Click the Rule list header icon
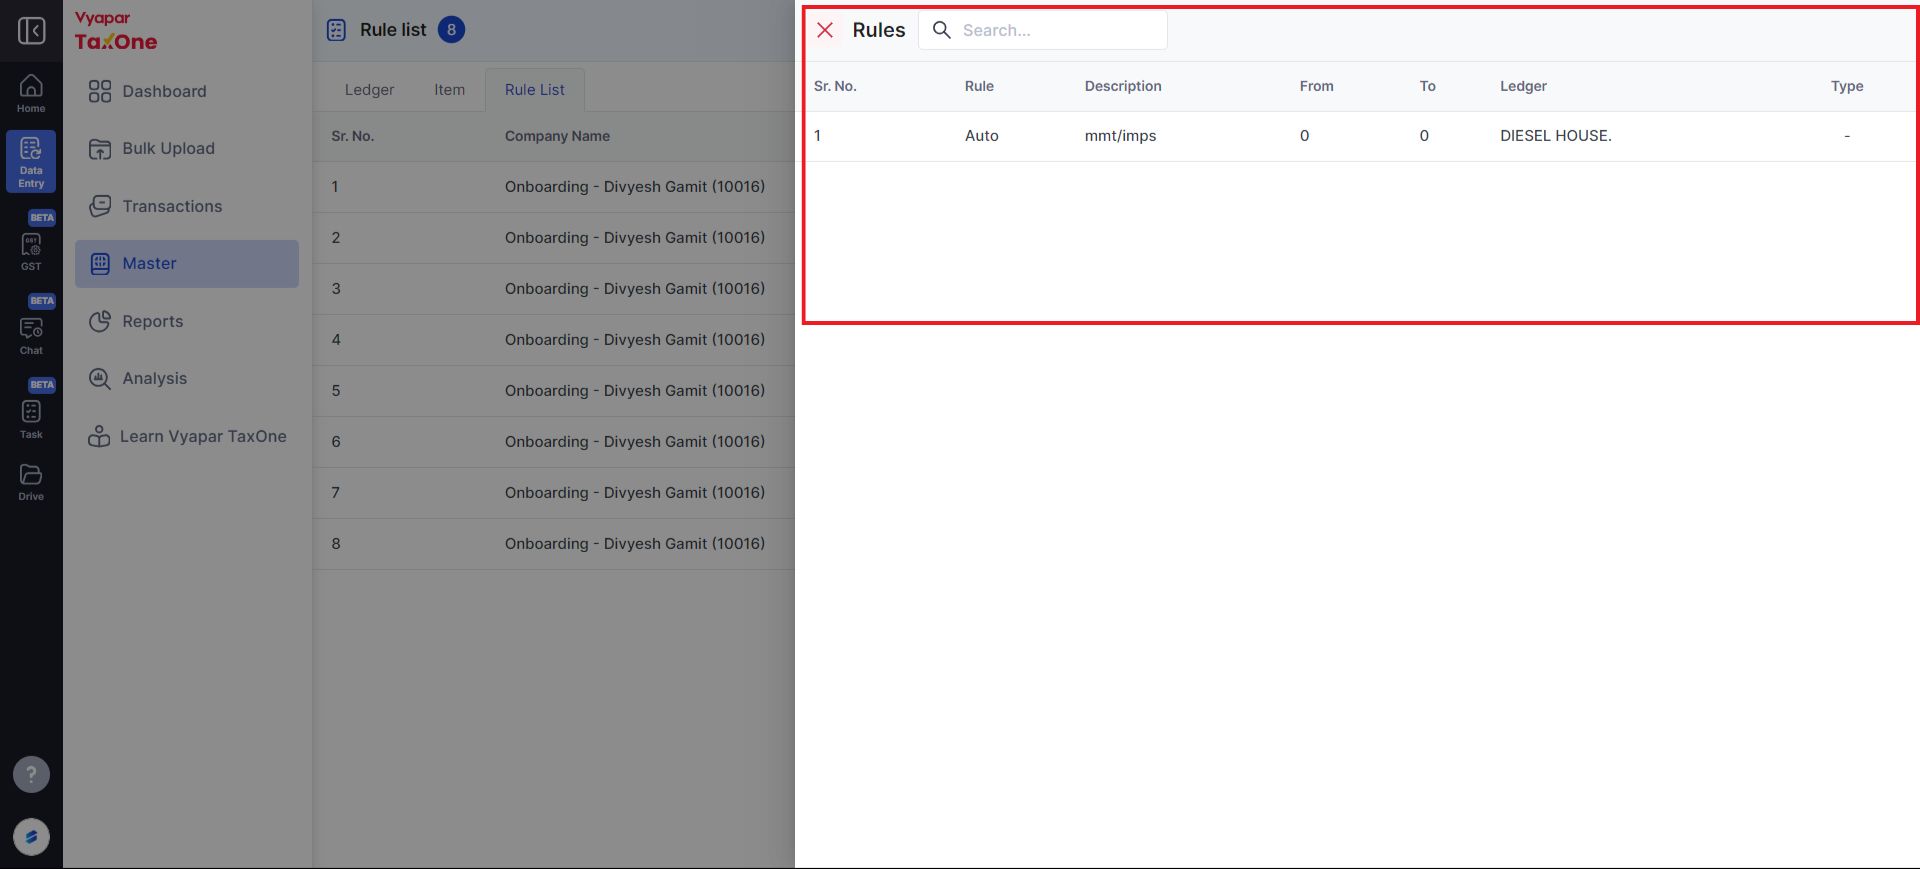 pyautogui.click(x=337, y=30)
